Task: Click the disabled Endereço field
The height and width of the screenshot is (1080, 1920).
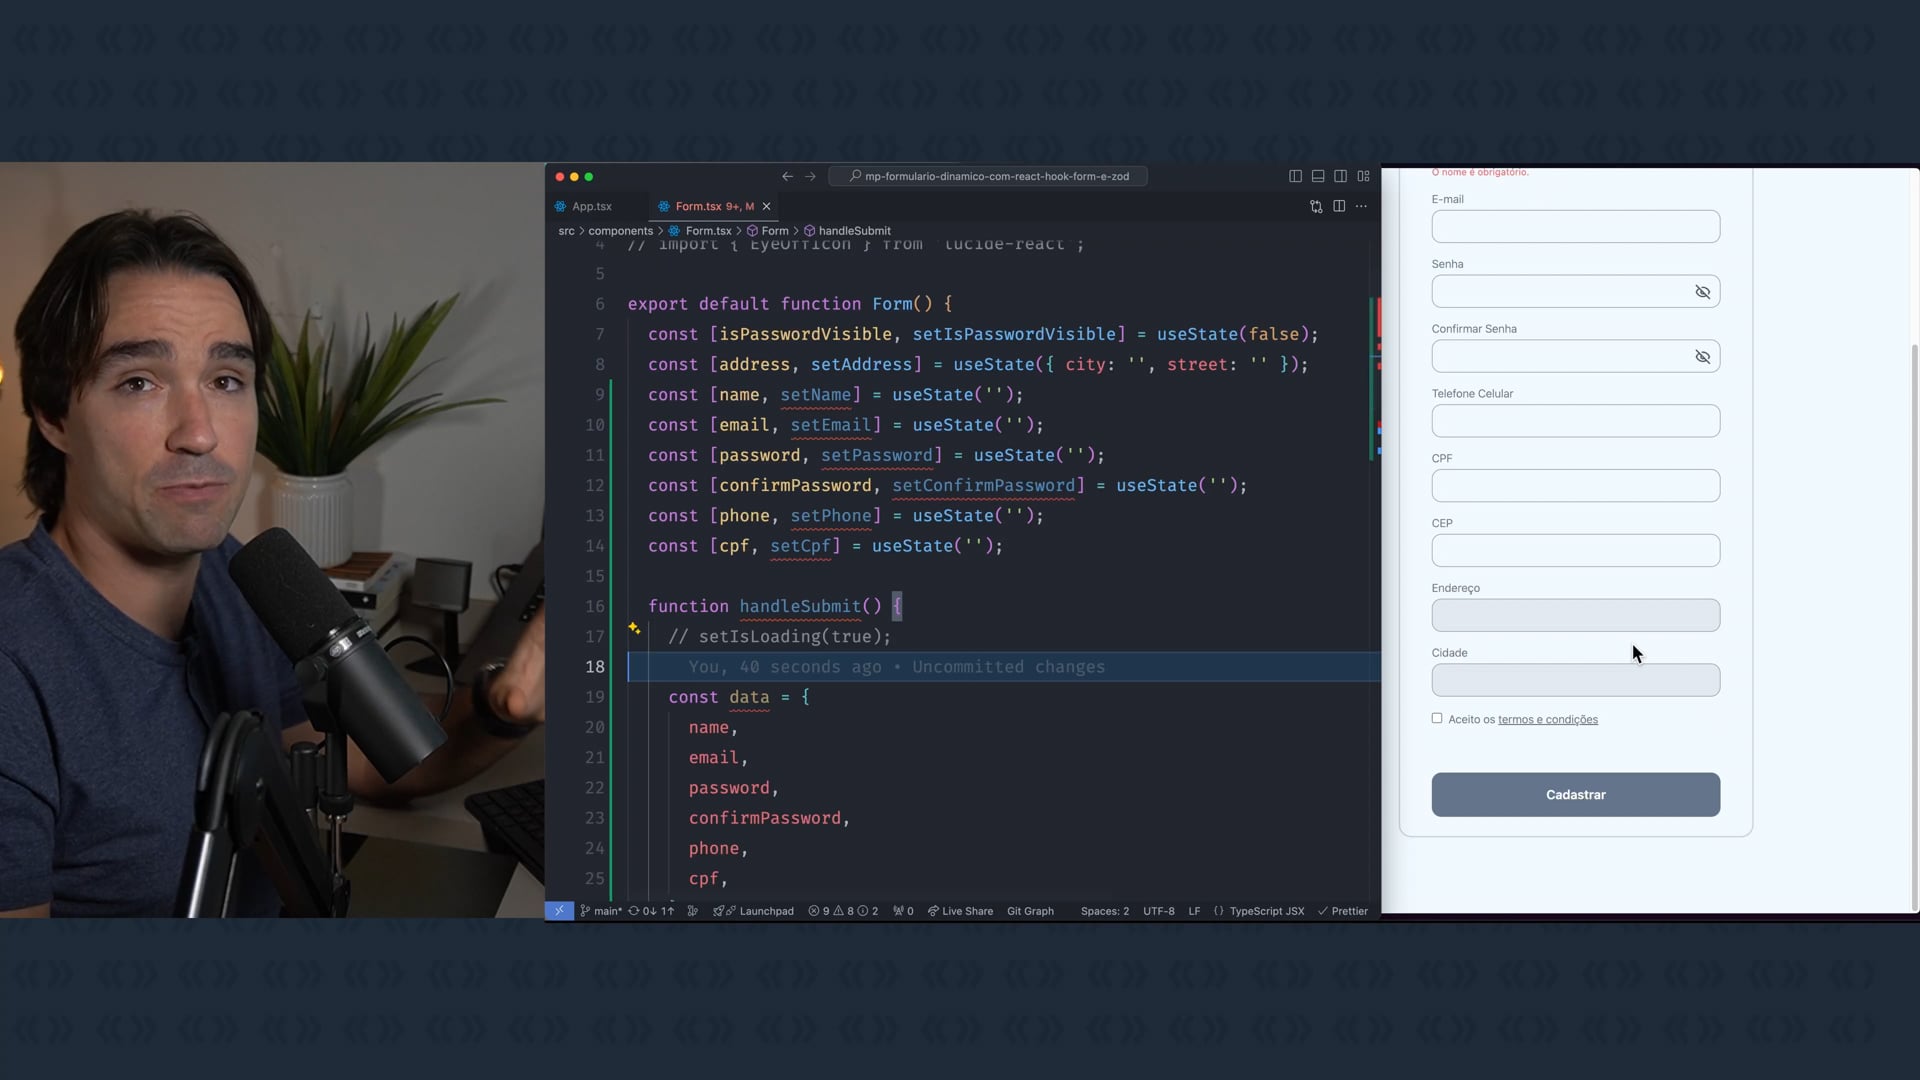Action: tap(1576, 616)
